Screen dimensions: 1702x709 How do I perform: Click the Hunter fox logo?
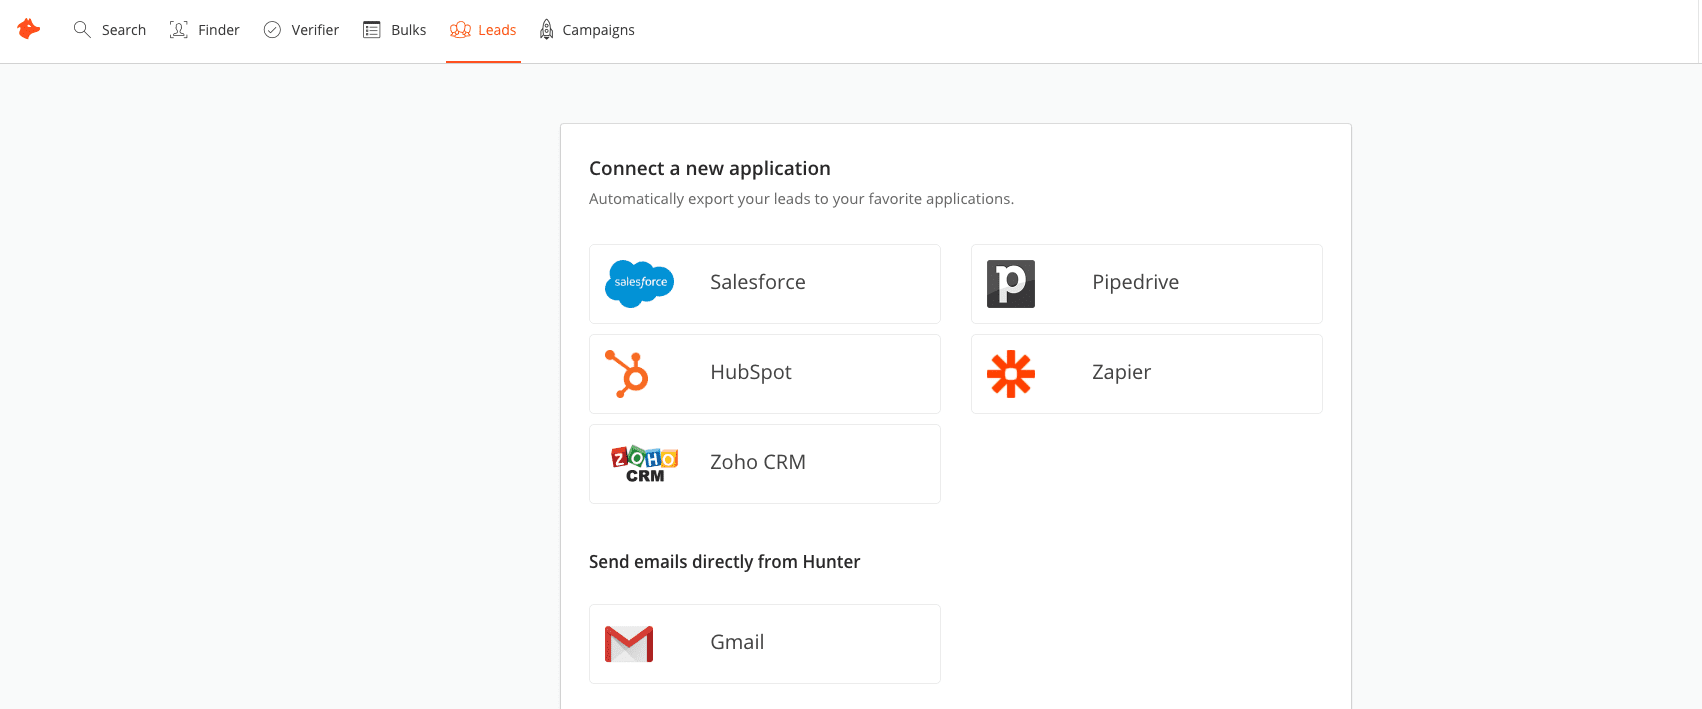point(29,29)
